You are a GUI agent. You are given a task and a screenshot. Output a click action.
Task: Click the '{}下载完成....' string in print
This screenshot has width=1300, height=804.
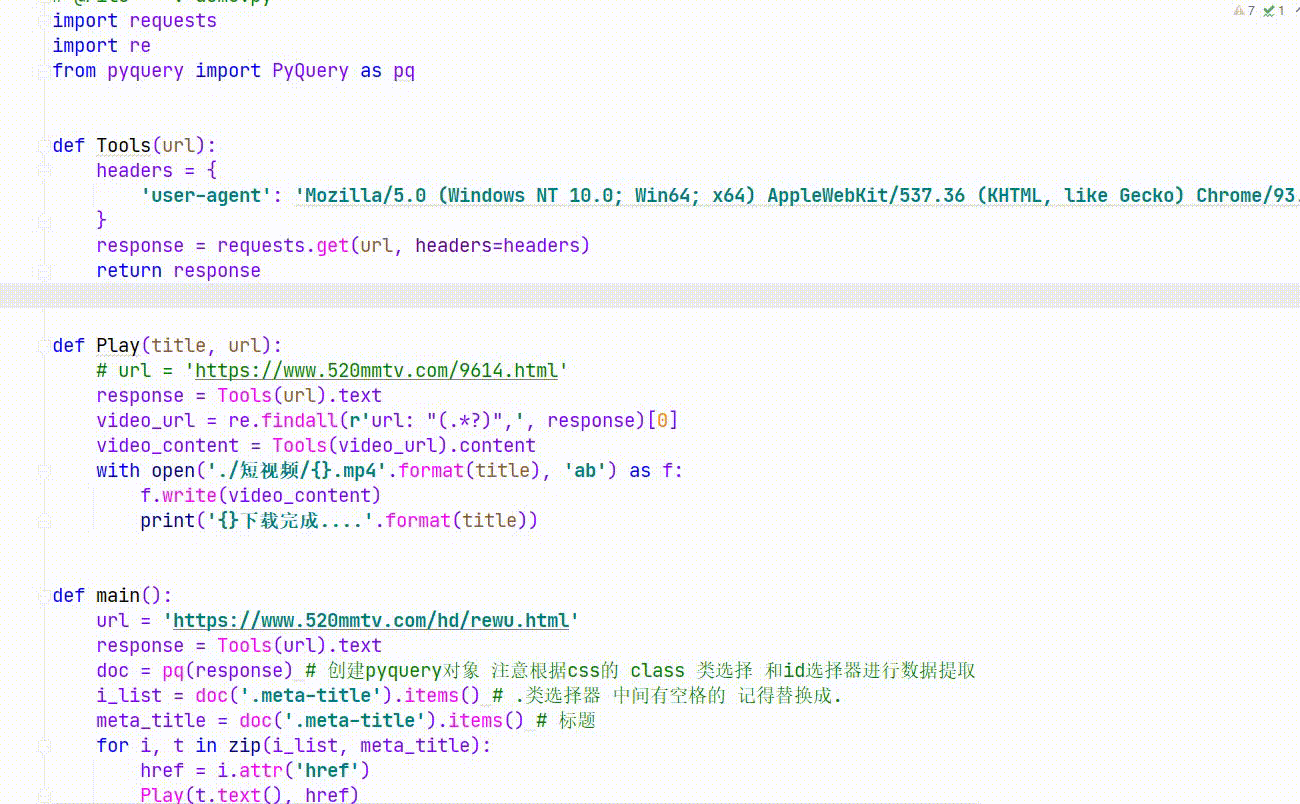click(x=289, y=521)
